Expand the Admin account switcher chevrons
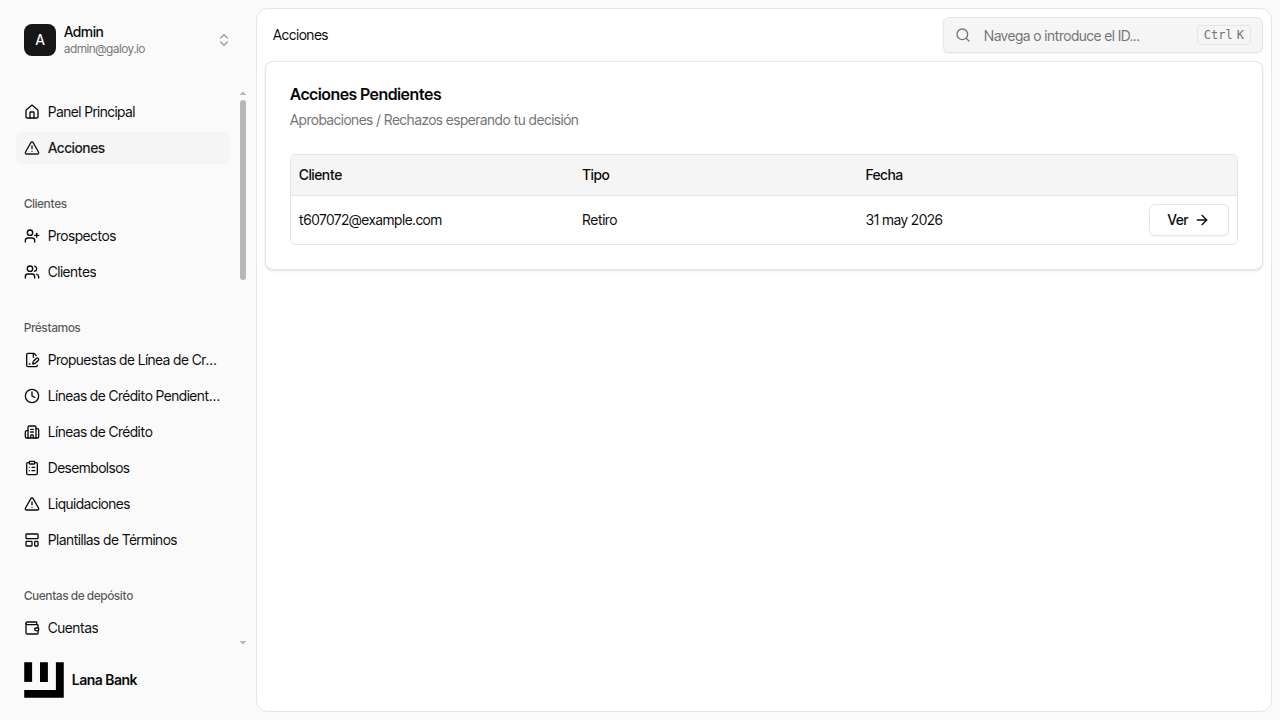Image resolution: width=1280 pixels, height=720 pixels. pyautogui.click(x=224, y=40)
